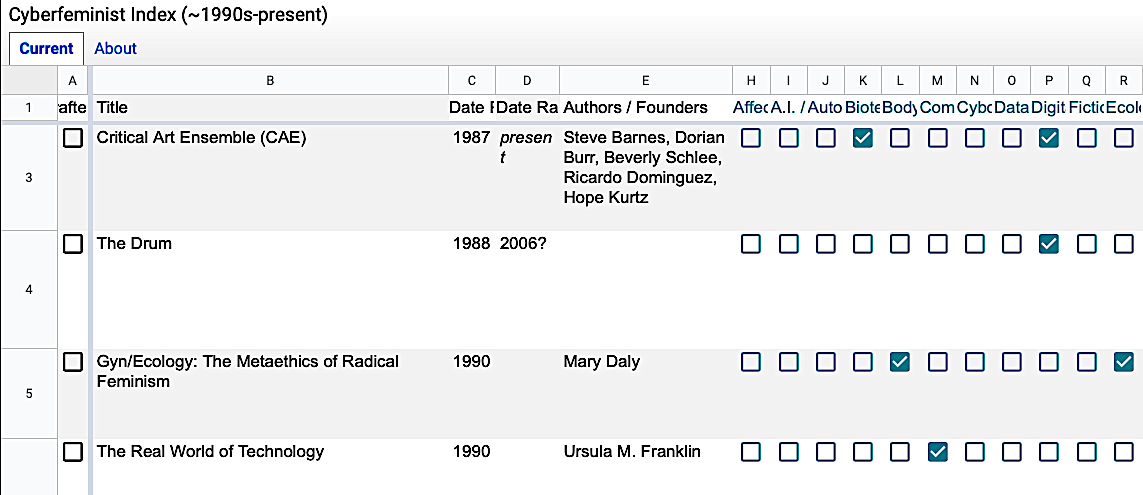Screen dimensions: 1143x495
Task: Uncheck column P checkbox in The Drum row
Action: pyautogui.click(x=1049, y=244)
